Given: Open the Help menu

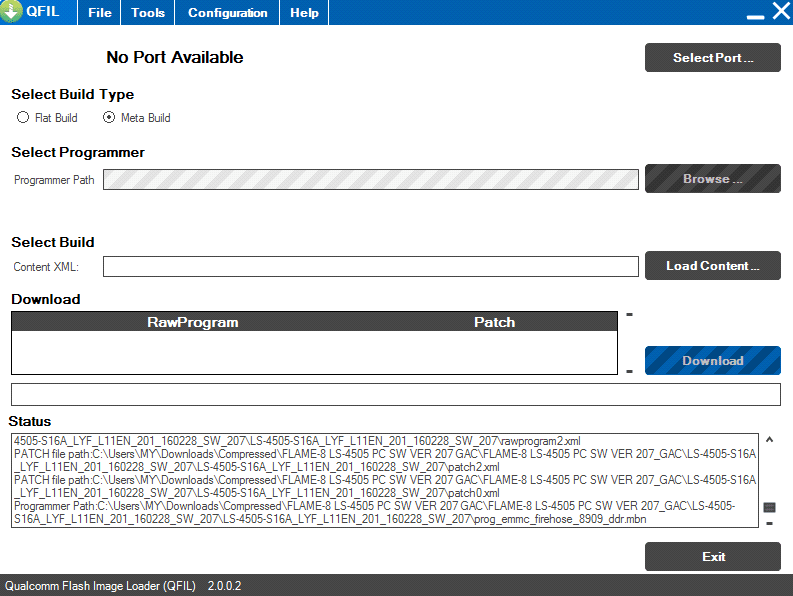Looking at the screenshot, I should point(304,13).
